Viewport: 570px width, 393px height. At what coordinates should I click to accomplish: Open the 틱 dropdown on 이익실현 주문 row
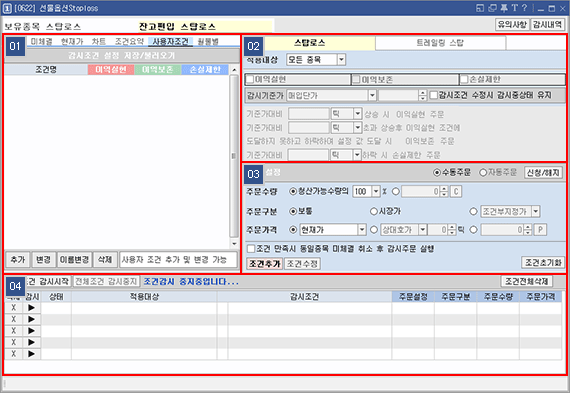358,114
